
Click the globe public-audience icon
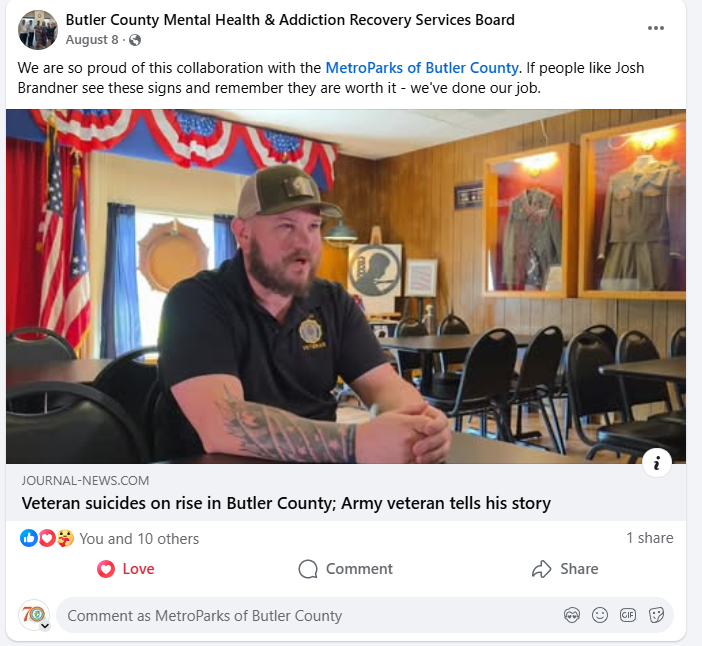click(135, 40)
